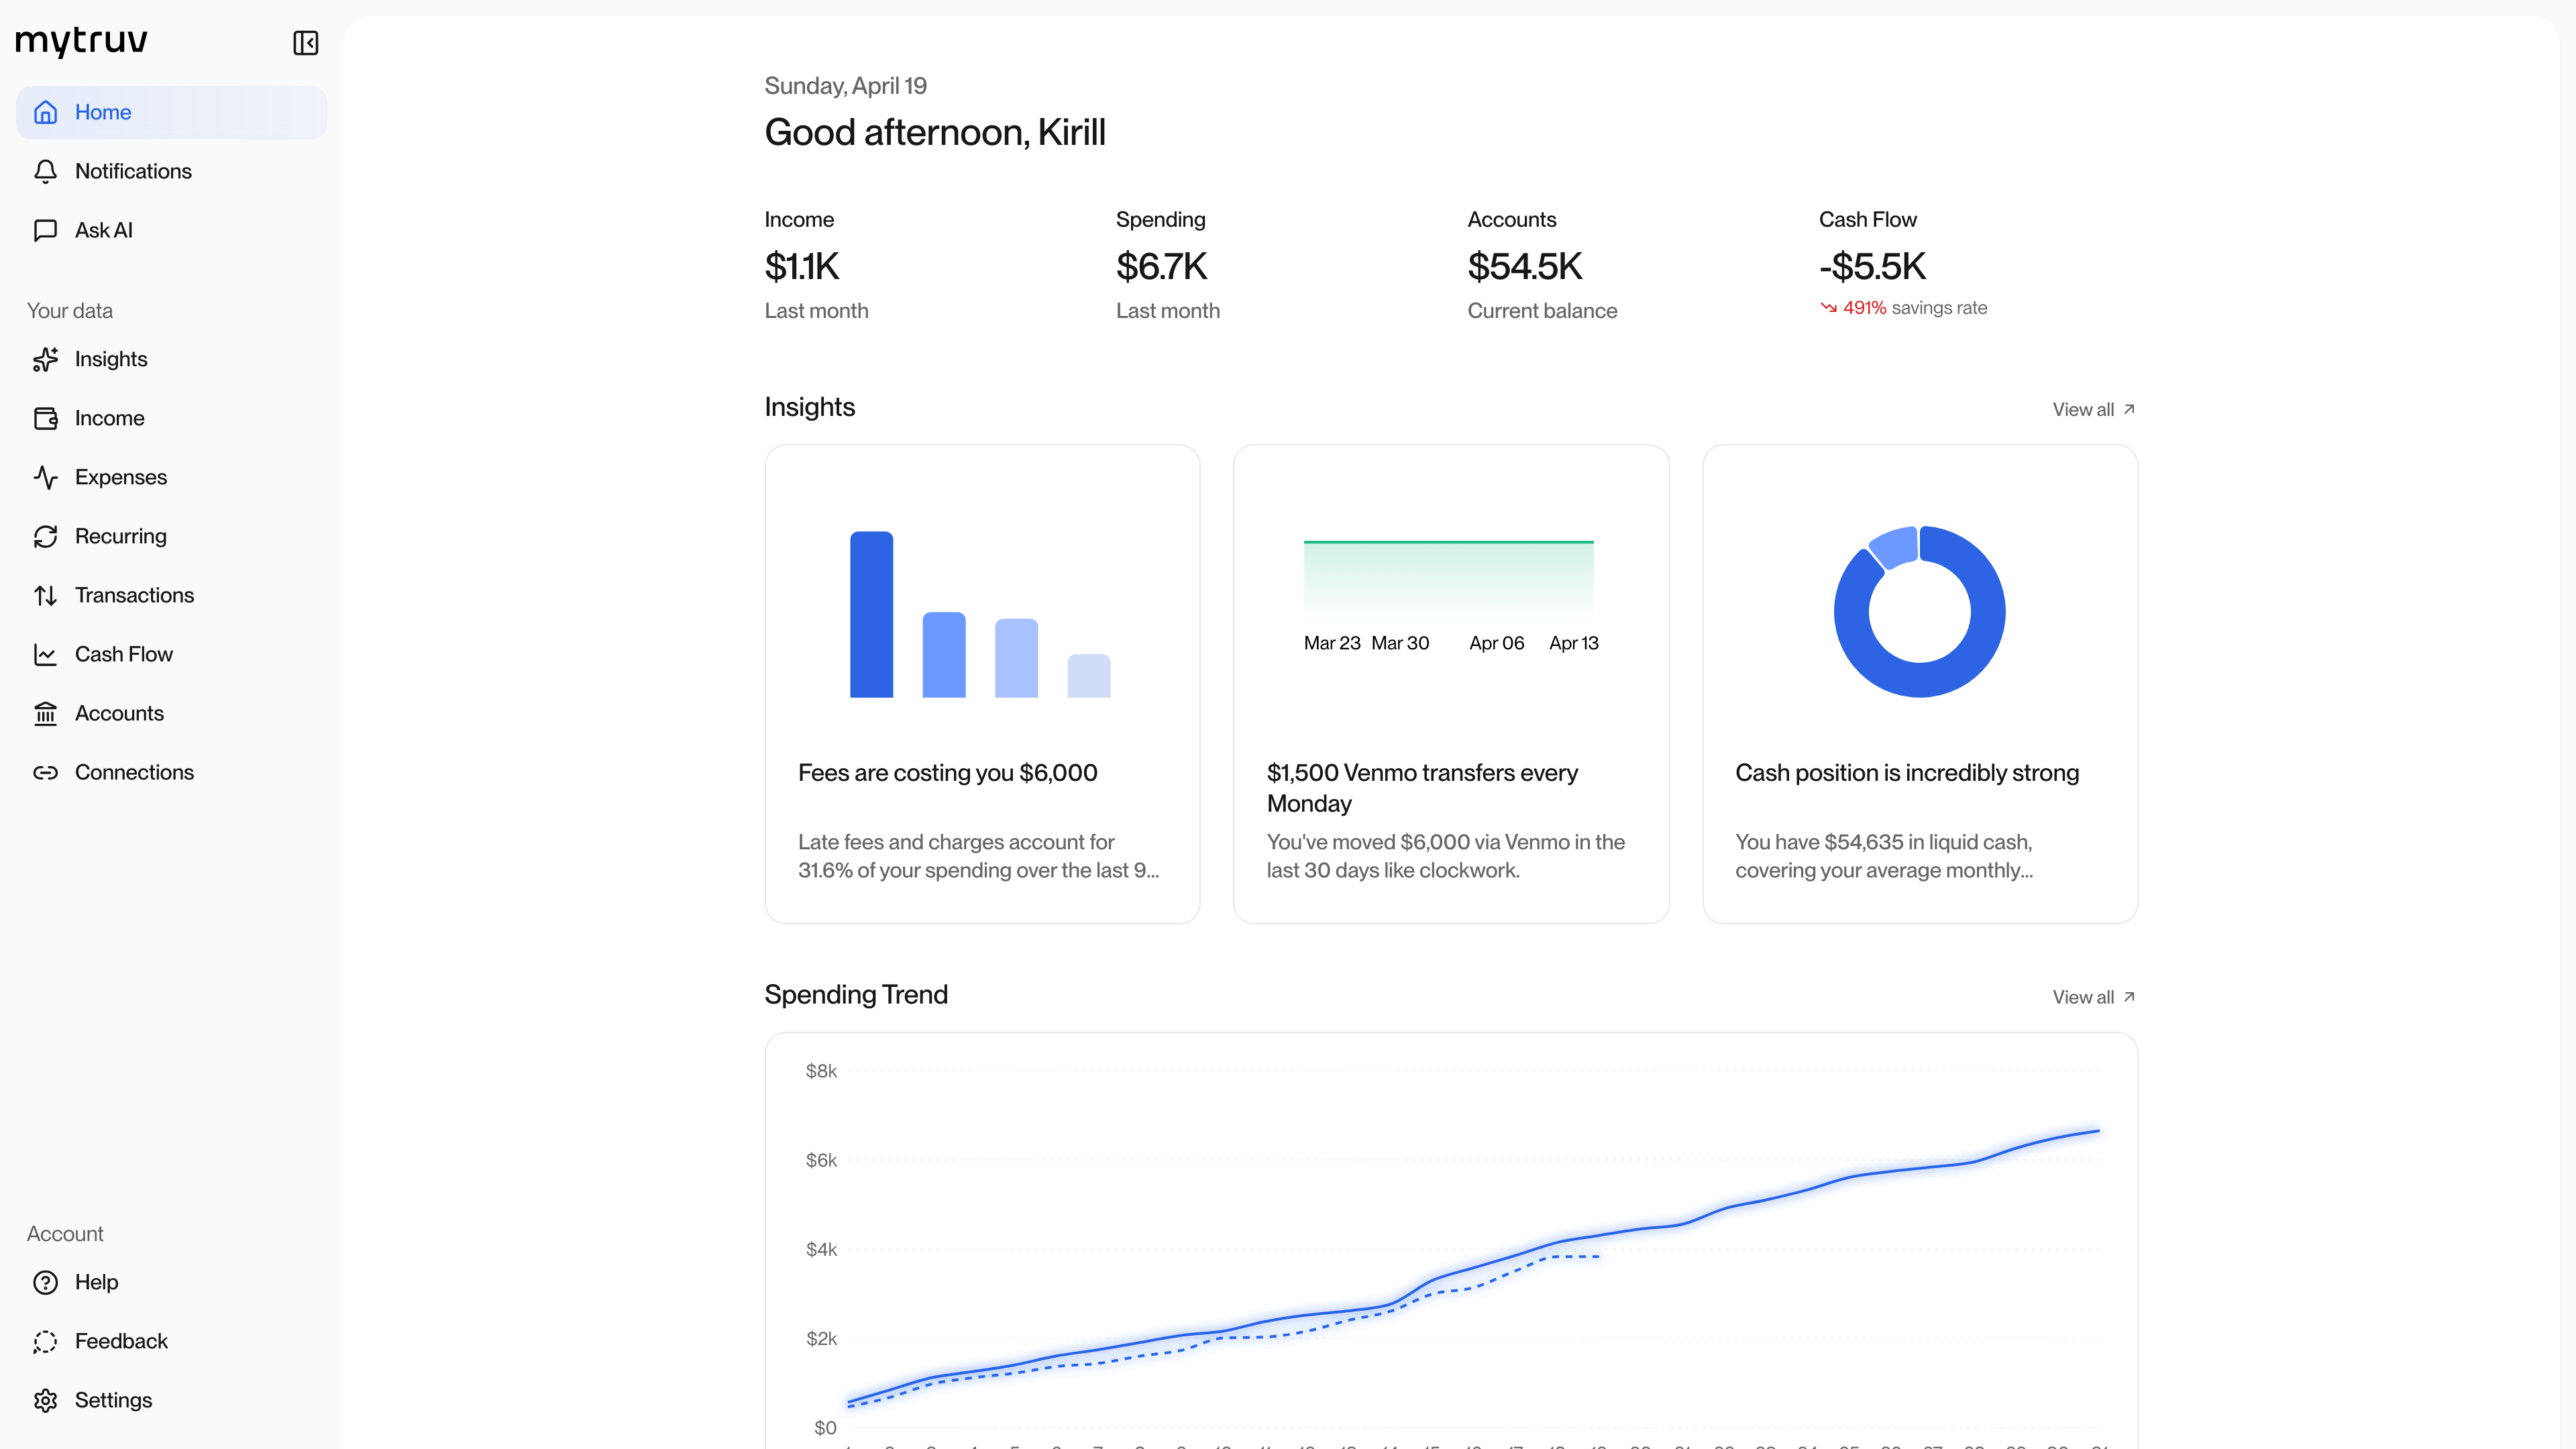This screenshot has height=1449, width=2576.
Task: Click the Cash Flow chart icon
Action: point(45,654)
